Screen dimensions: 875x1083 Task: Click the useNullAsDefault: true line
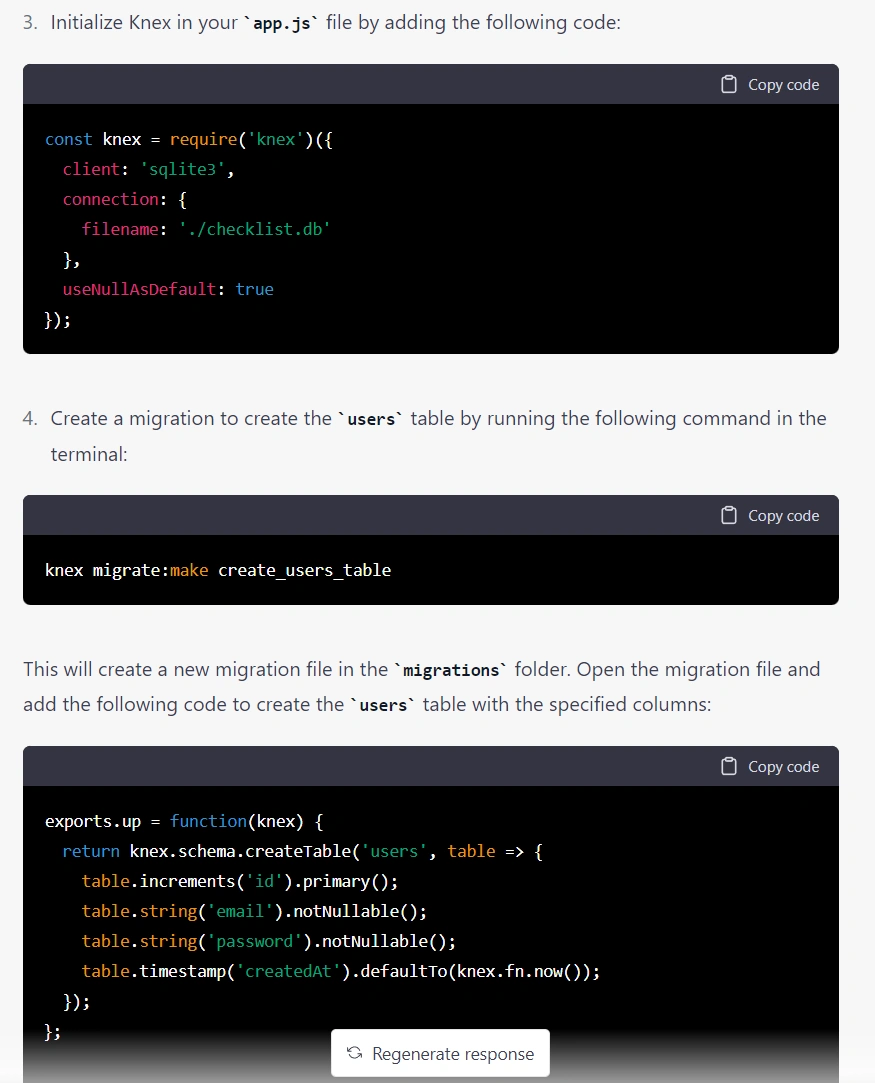pos(168,289)
